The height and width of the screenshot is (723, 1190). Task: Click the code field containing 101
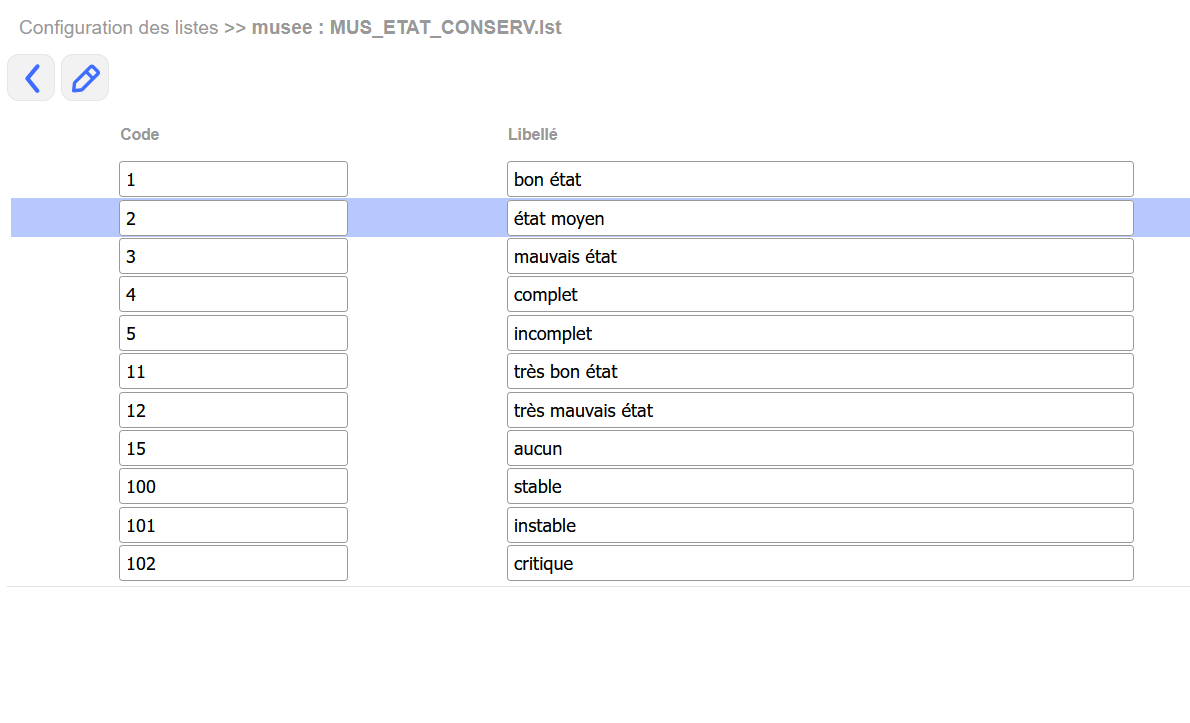coord(233,525)
